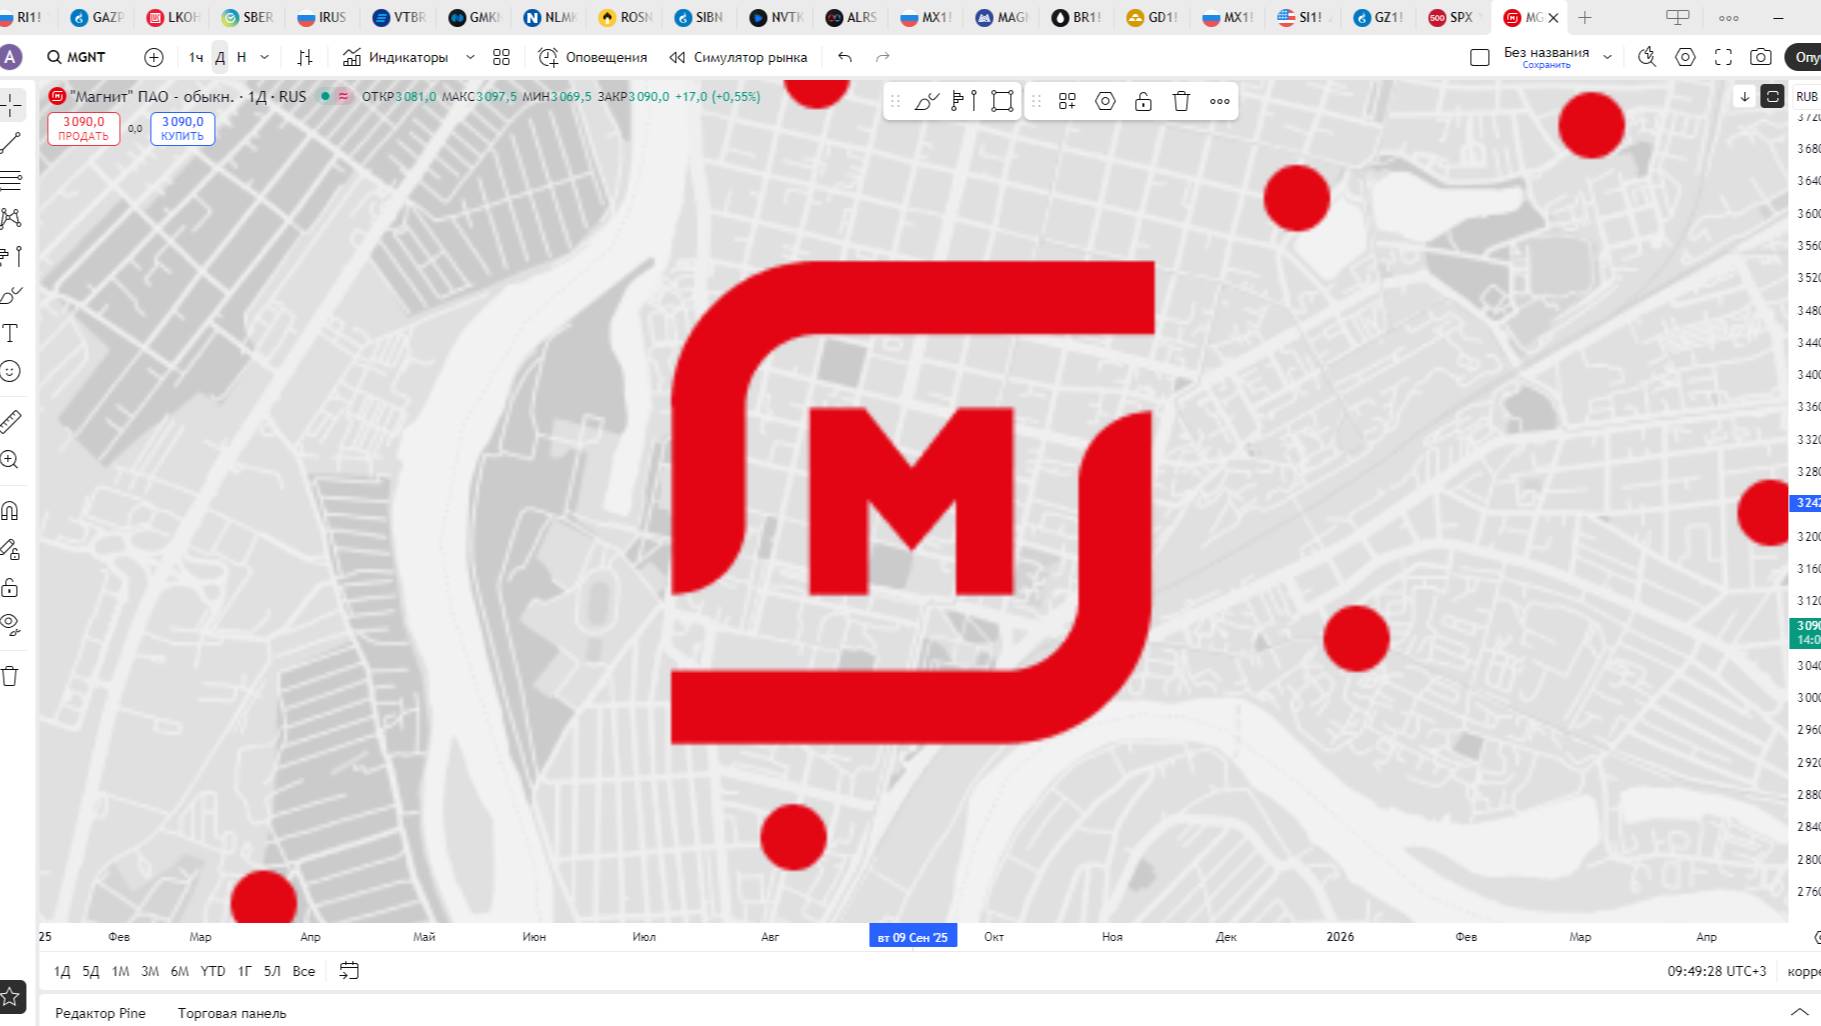Expand the time interval dropdown arrow
Viewport: 1821px width, 1026px height.
pyautogui.click(x=264, y=57)
